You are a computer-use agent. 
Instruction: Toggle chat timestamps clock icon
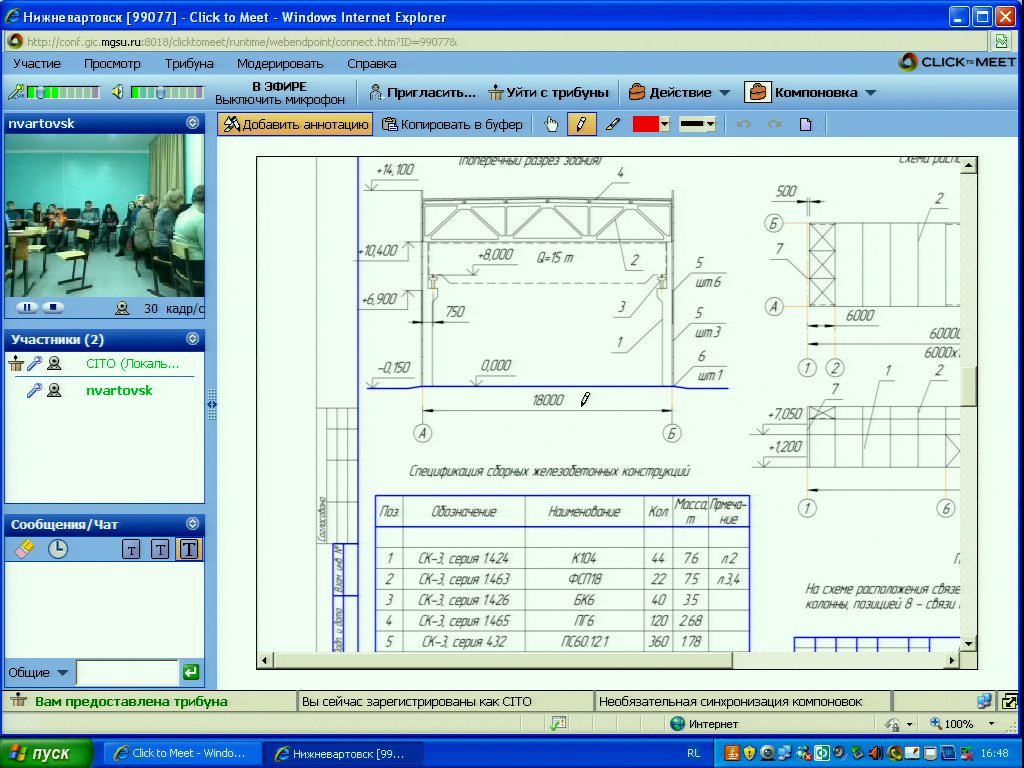tap(58, 549)
